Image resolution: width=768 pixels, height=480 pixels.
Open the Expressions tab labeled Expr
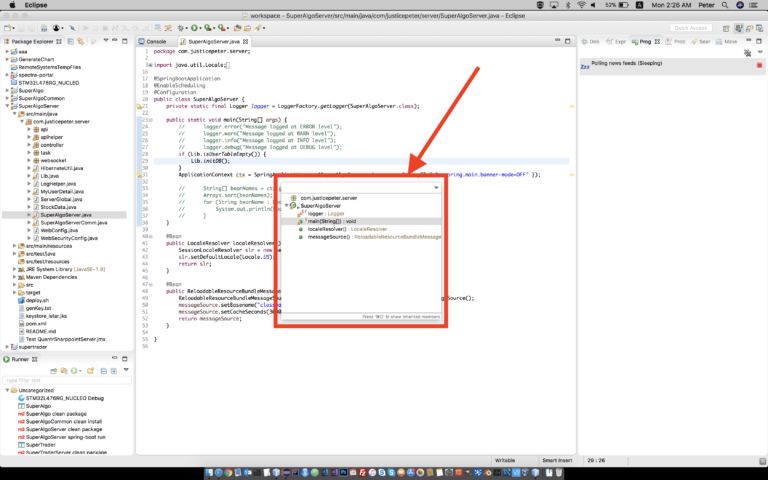[x=616, y=42]
